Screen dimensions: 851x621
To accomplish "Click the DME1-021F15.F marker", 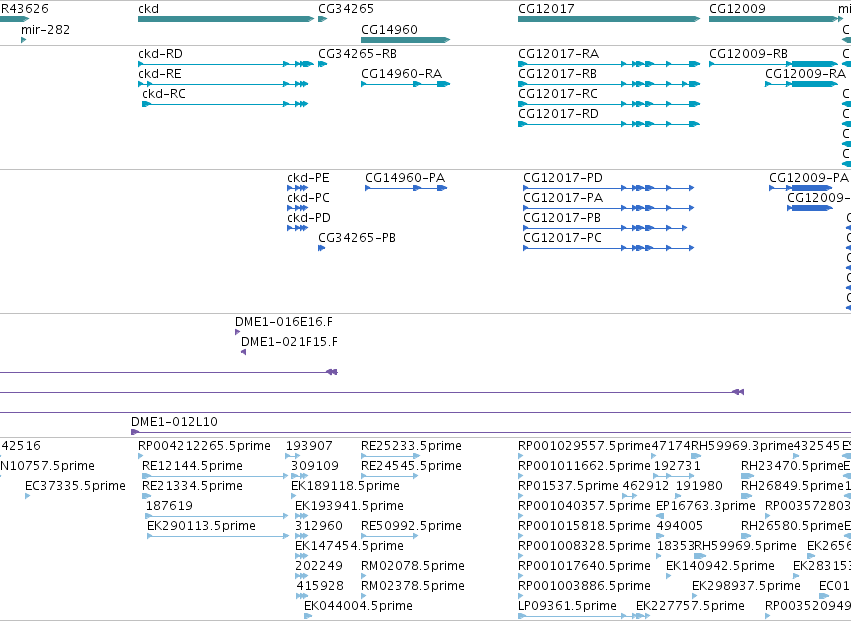I will point(243,352).
